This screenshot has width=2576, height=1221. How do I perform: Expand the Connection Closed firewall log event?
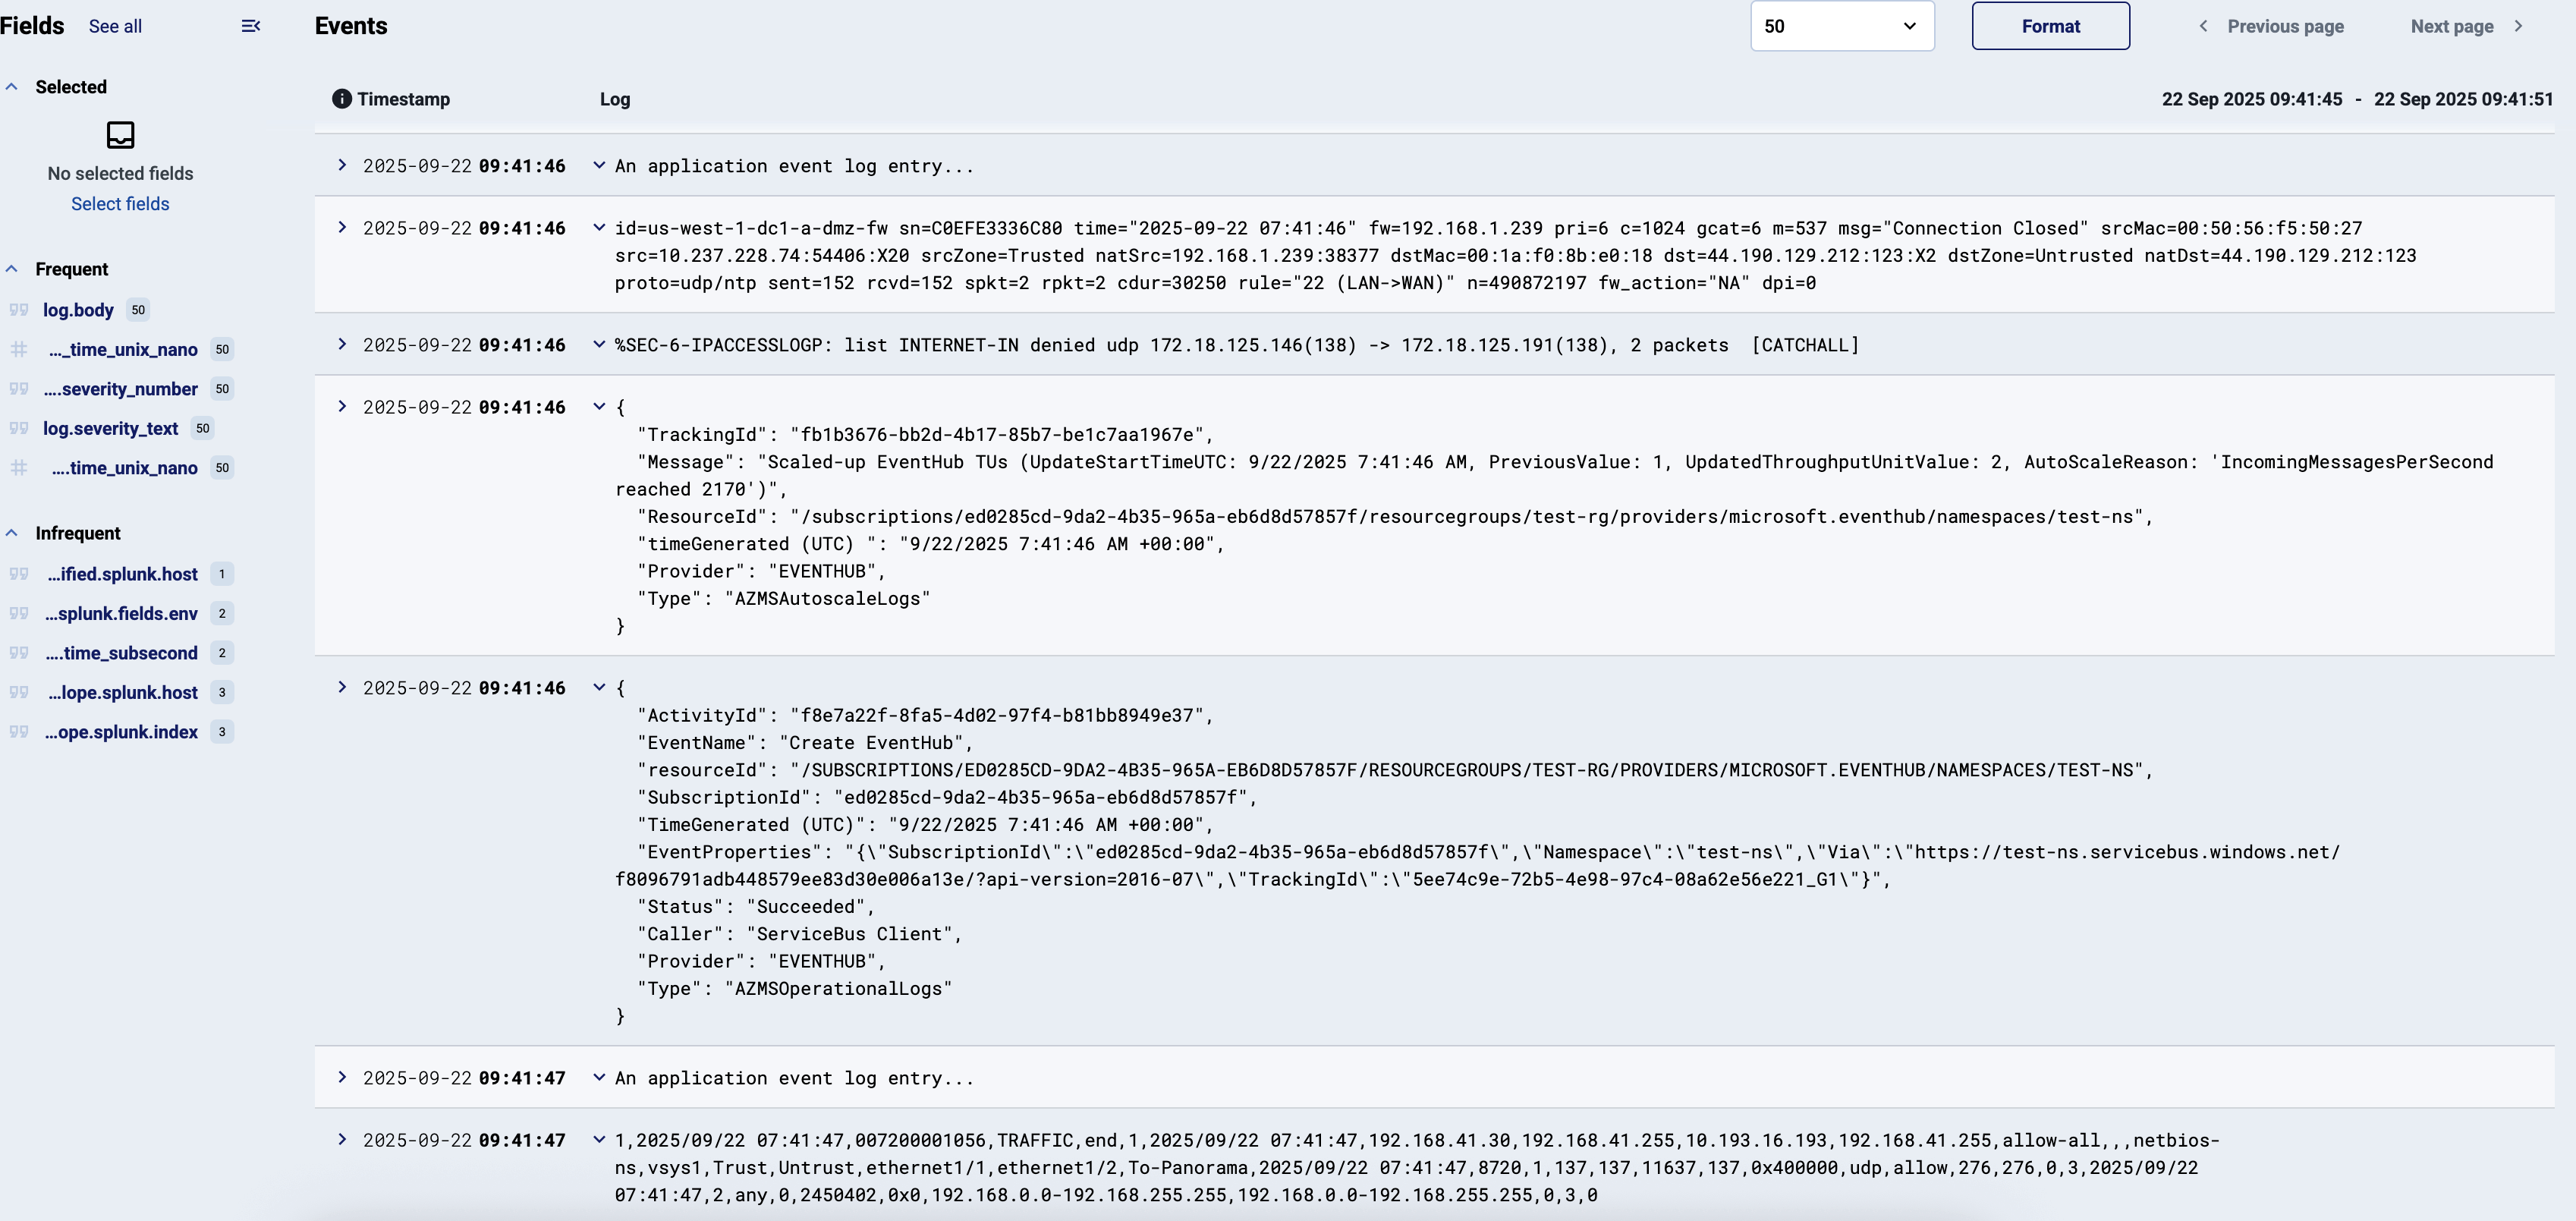[342, 227]
